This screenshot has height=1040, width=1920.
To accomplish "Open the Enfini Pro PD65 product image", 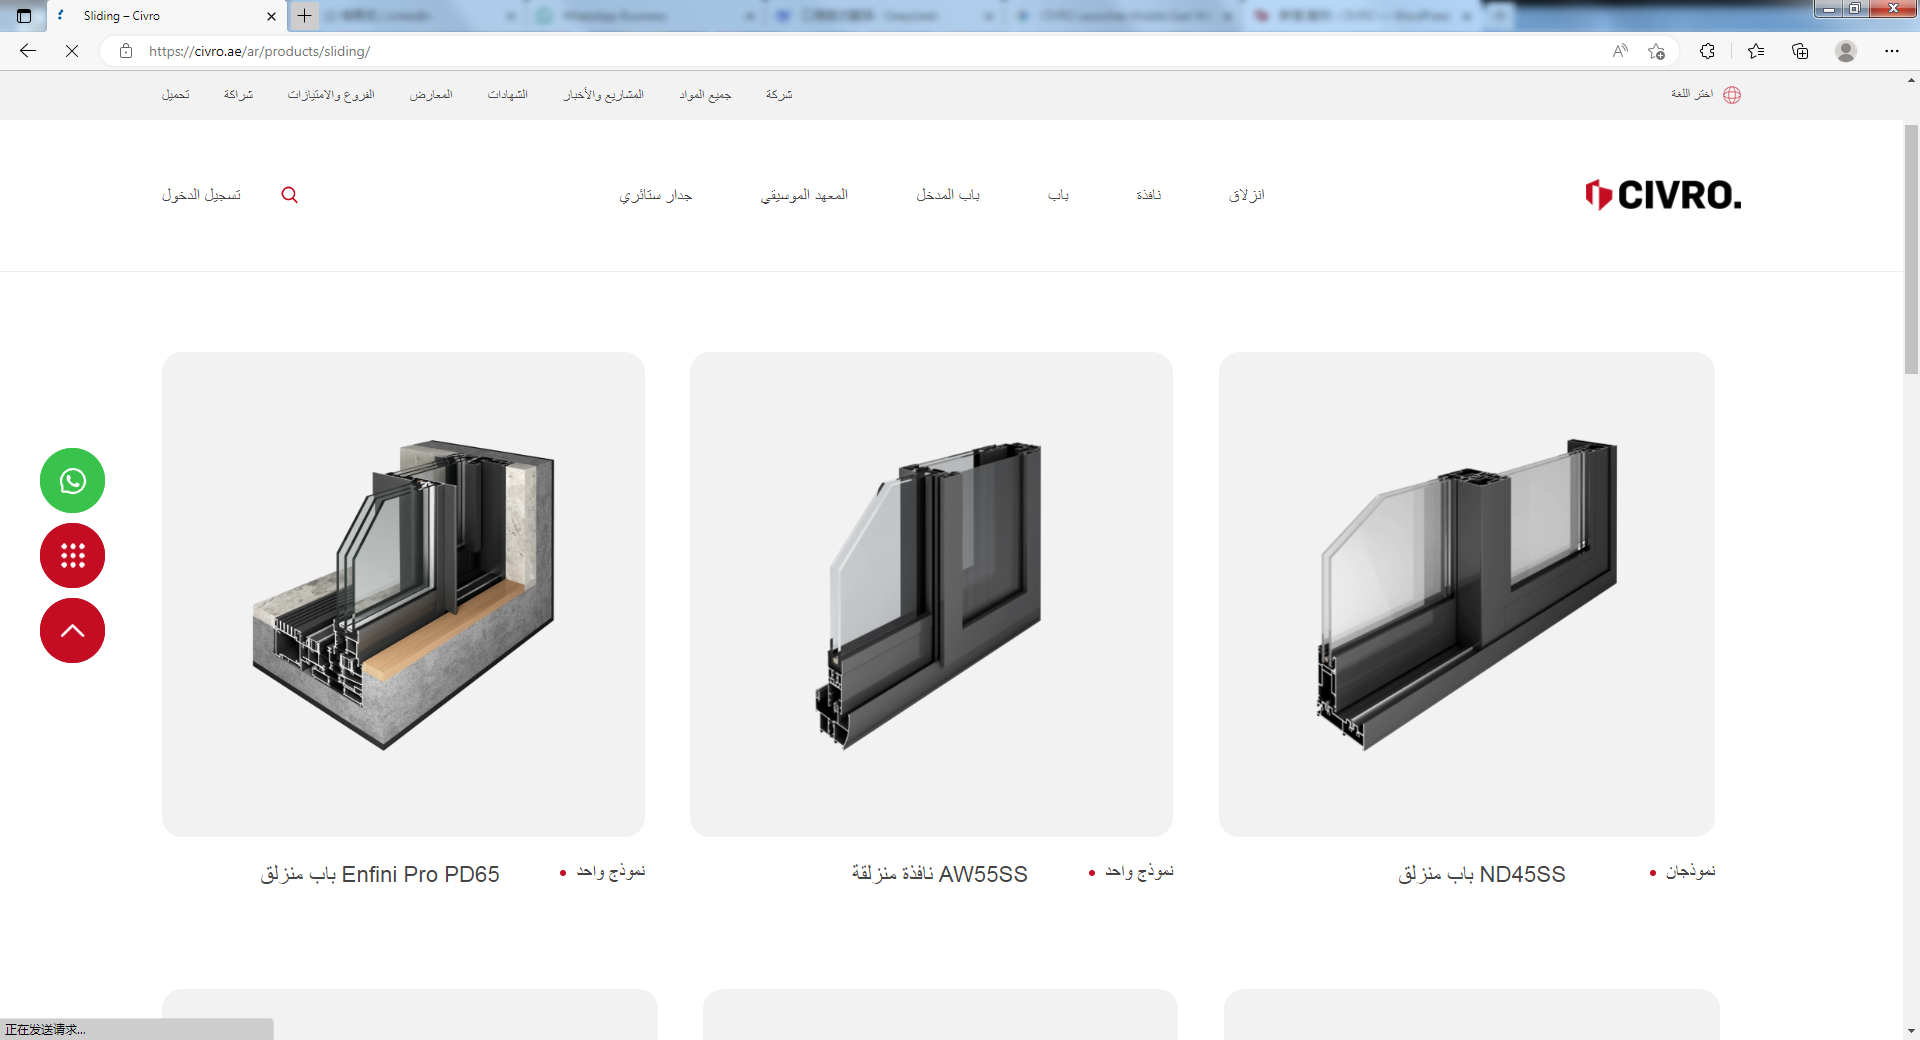I will click(x=403, y=594).
